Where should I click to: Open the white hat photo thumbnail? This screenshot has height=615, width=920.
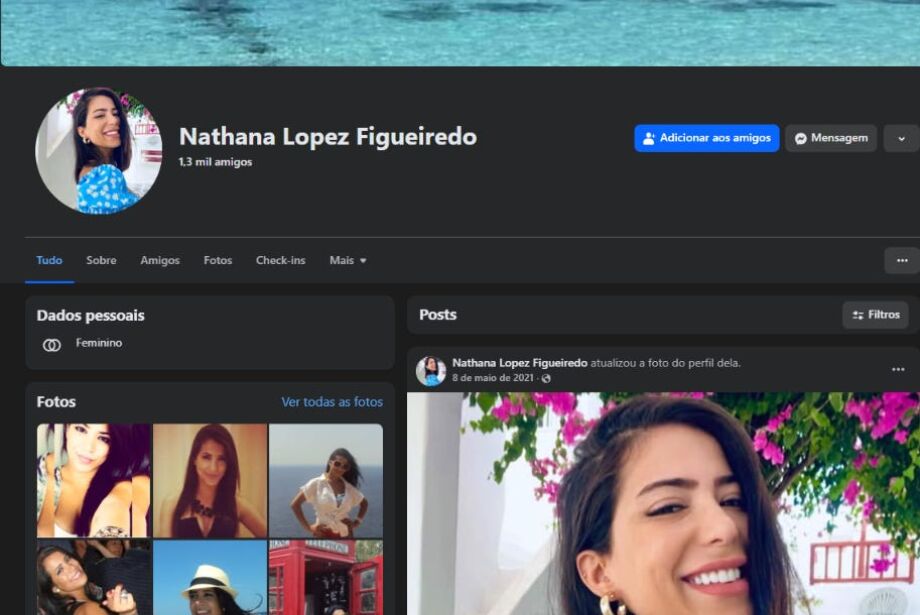pyautogui.click(x=209, y=577)
